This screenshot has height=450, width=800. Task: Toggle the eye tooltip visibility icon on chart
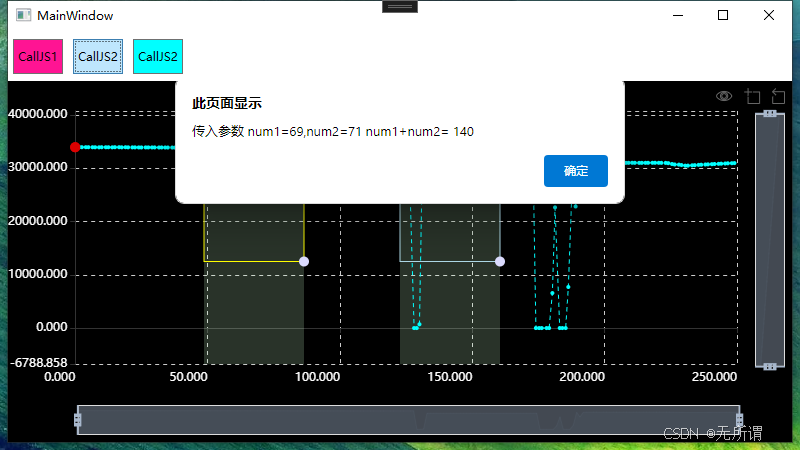pyautogui.click(x=723, y=96)
